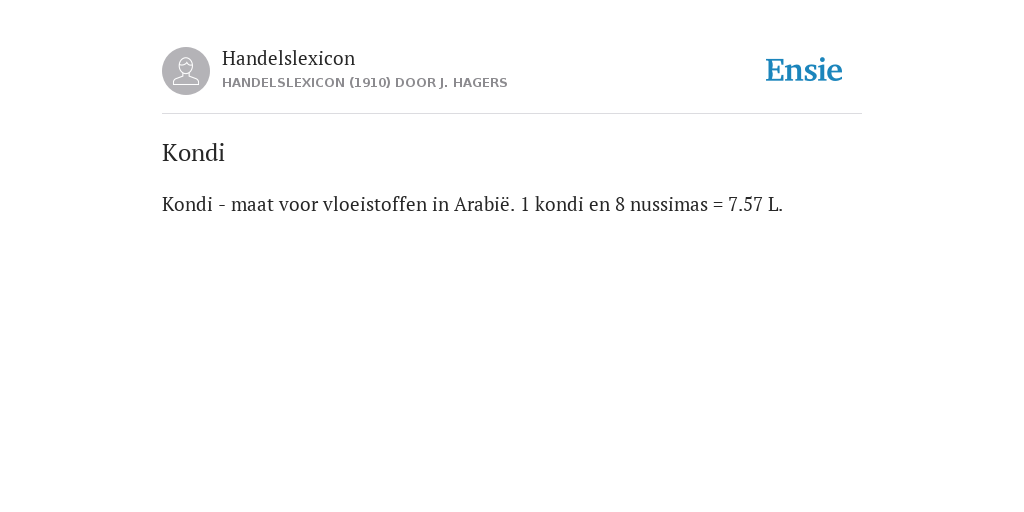
Task: Click the first word Kondi of the definition
Action: click(x=187, y=204)
